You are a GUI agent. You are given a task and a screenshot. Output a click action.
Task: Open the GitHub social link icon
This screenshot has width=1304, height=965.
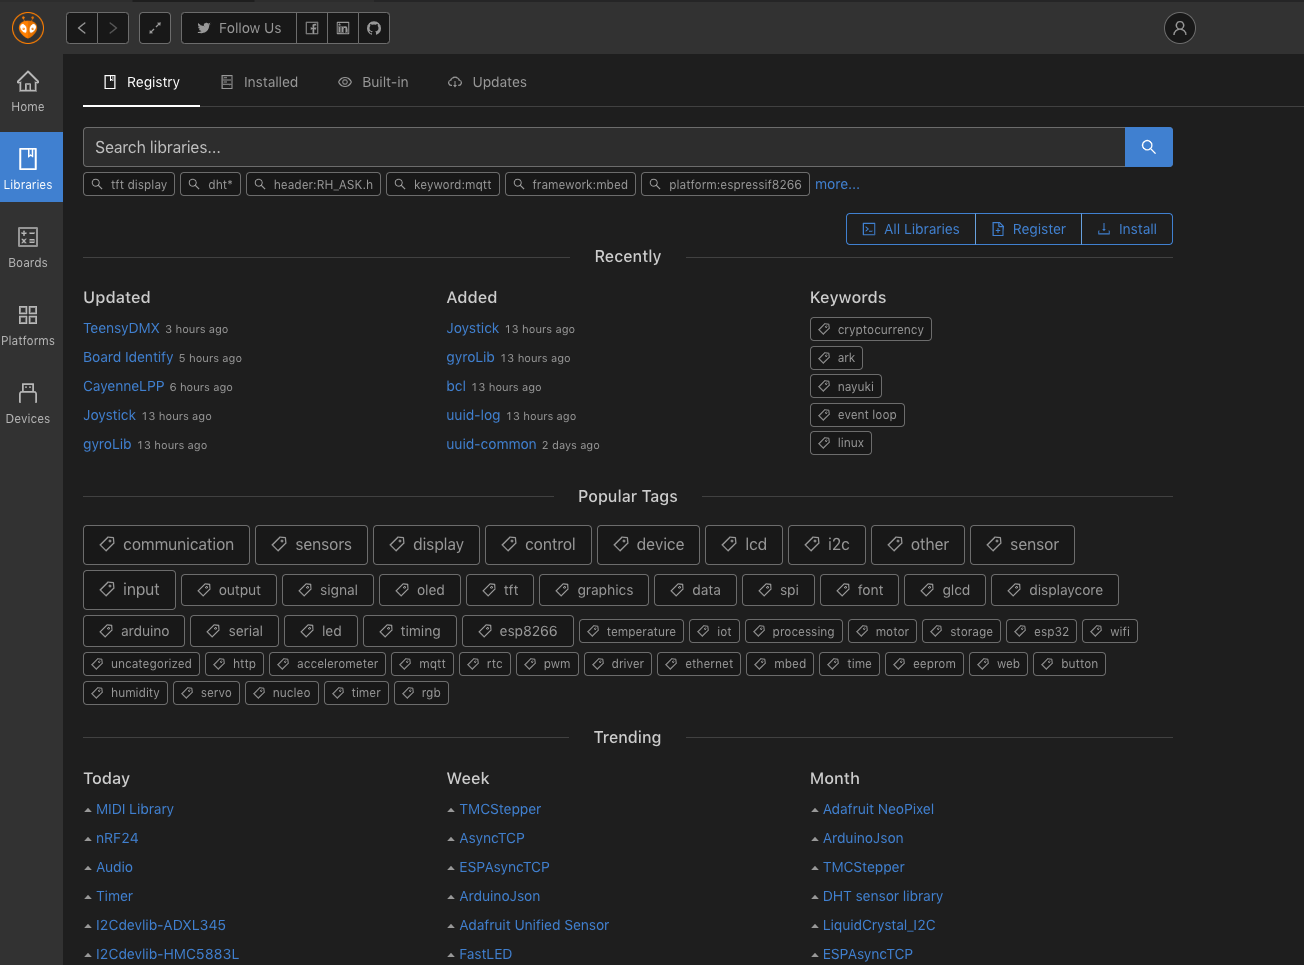pyautogui.click(x=374, y=28)
